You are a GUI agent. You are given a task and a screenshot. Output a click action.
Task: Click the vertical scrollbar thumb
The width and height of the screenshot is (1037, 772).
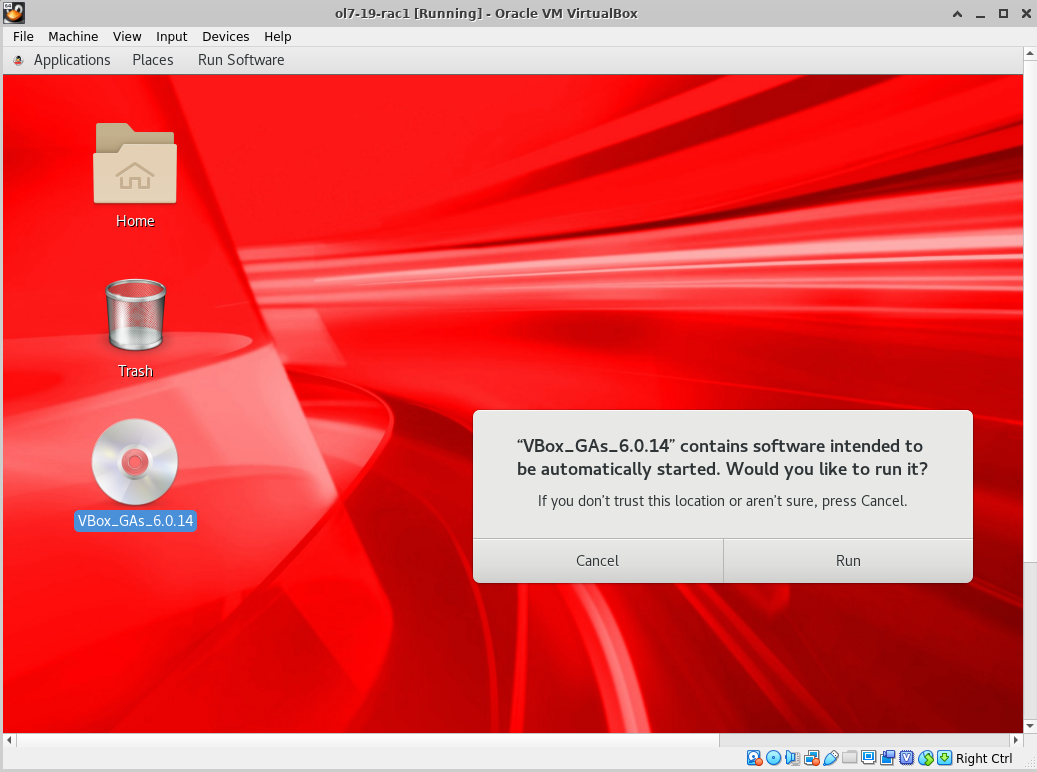point(1030,312)
